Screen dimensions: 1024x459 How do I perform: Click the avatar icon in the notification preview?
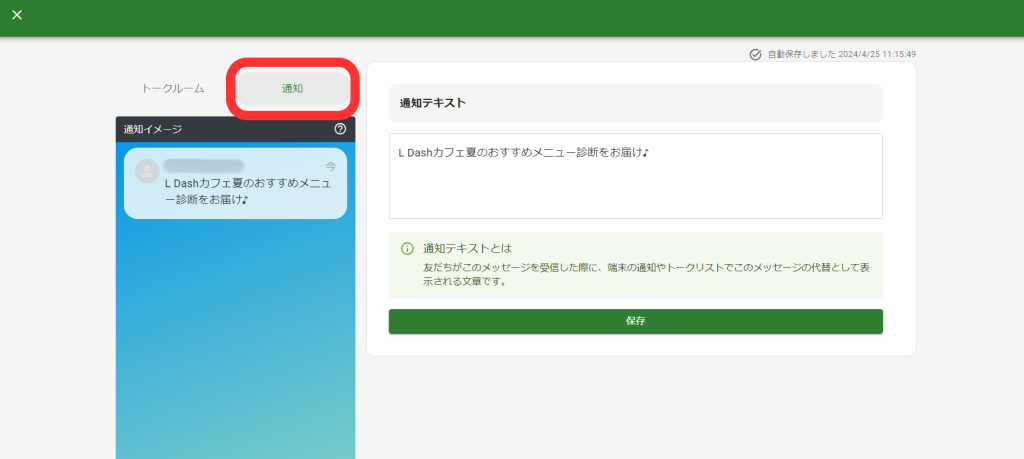point(147,171)
